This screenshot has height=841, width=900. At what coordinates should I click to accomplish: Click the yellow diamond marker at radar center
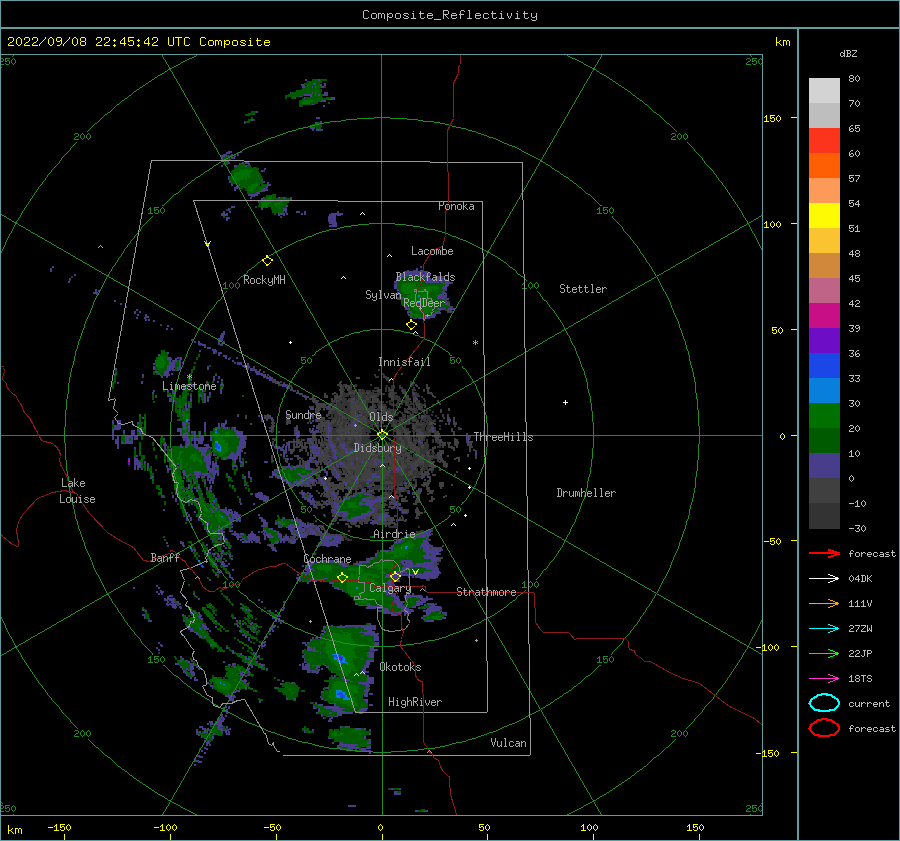382,435
